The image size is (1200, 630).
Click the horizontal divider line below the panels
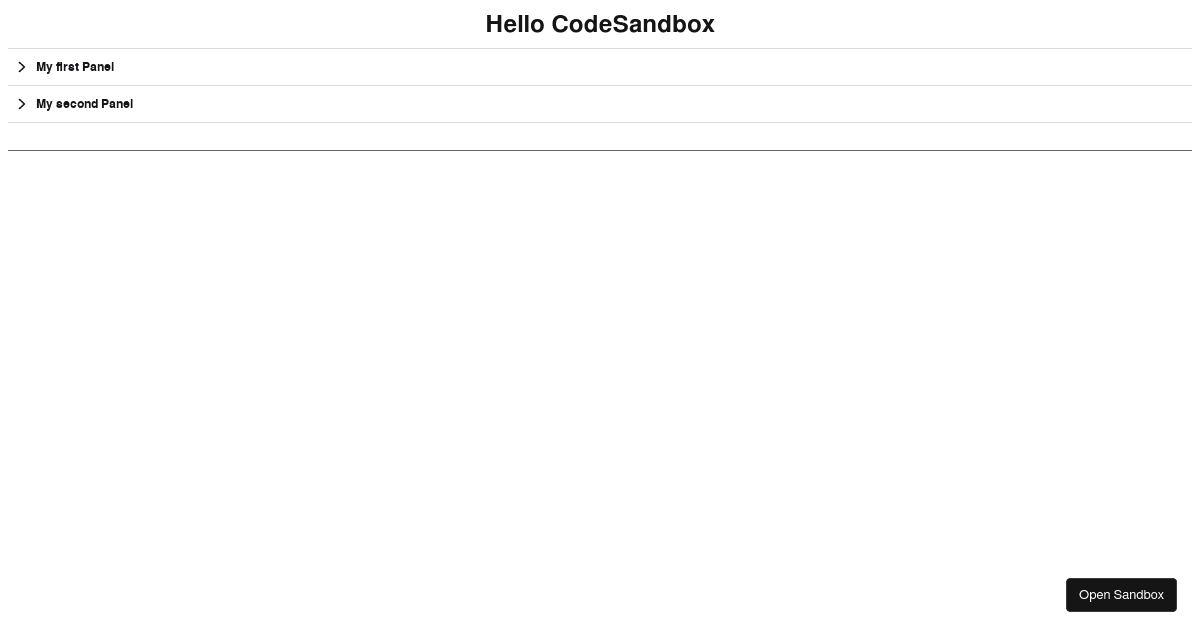pyautogui.click(x=600, y=150)
